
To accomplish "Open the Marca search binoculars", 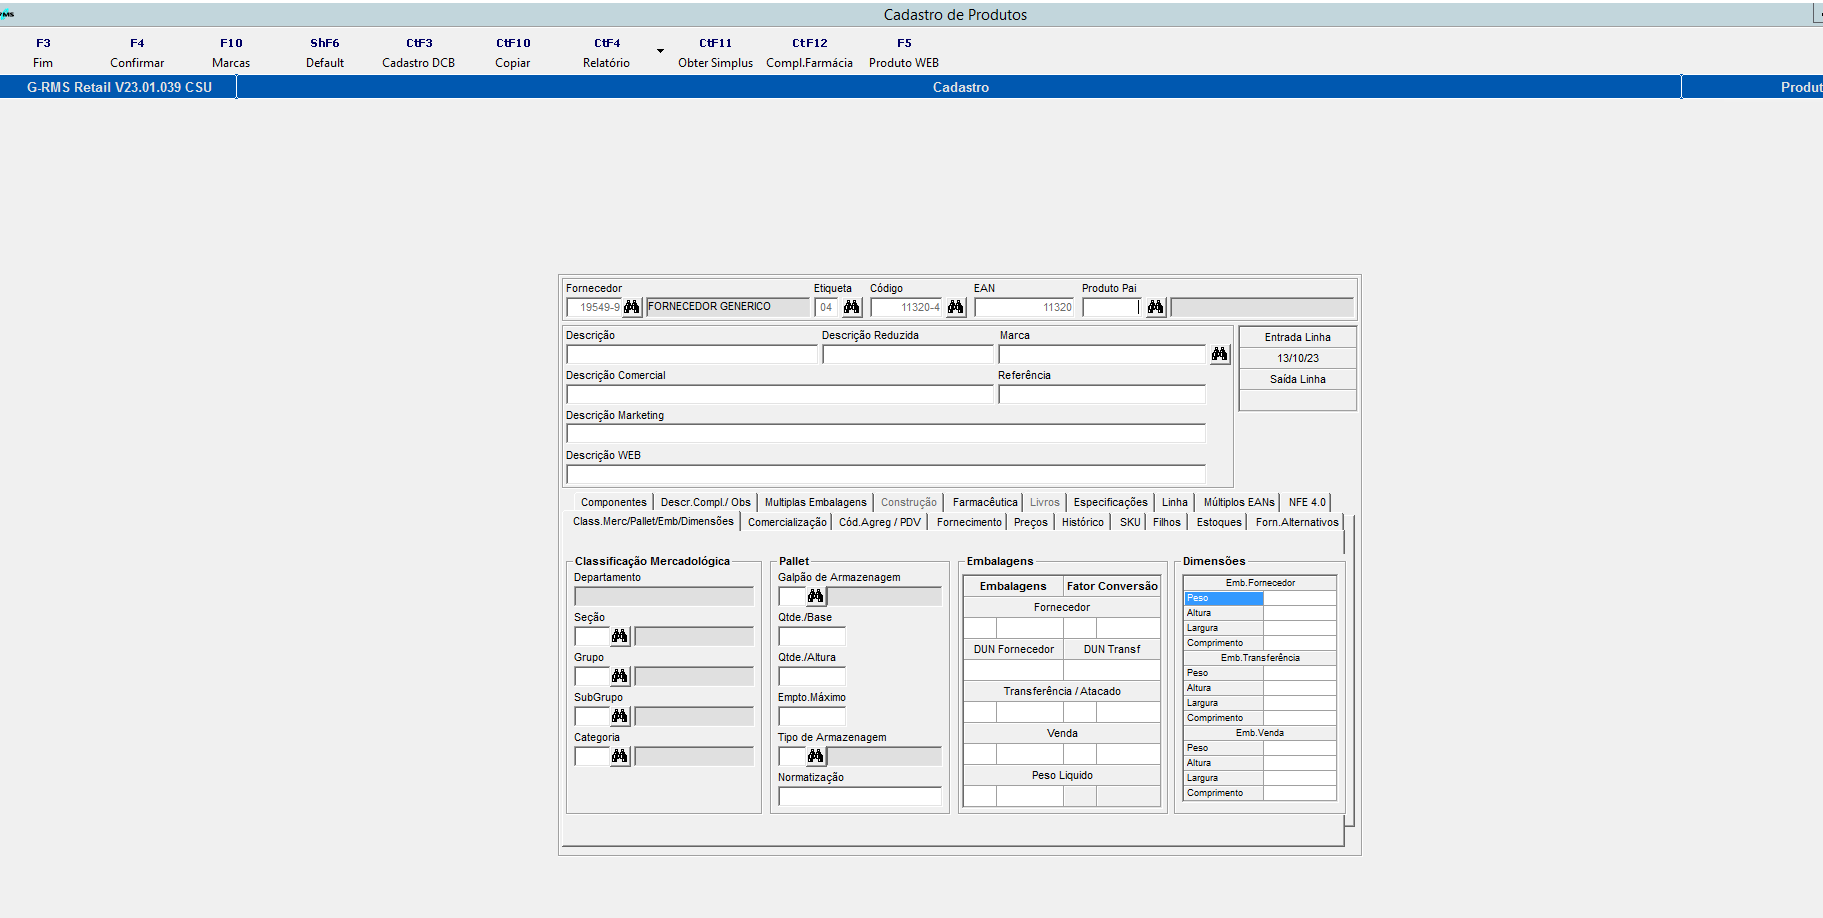I will (1220, 353).
